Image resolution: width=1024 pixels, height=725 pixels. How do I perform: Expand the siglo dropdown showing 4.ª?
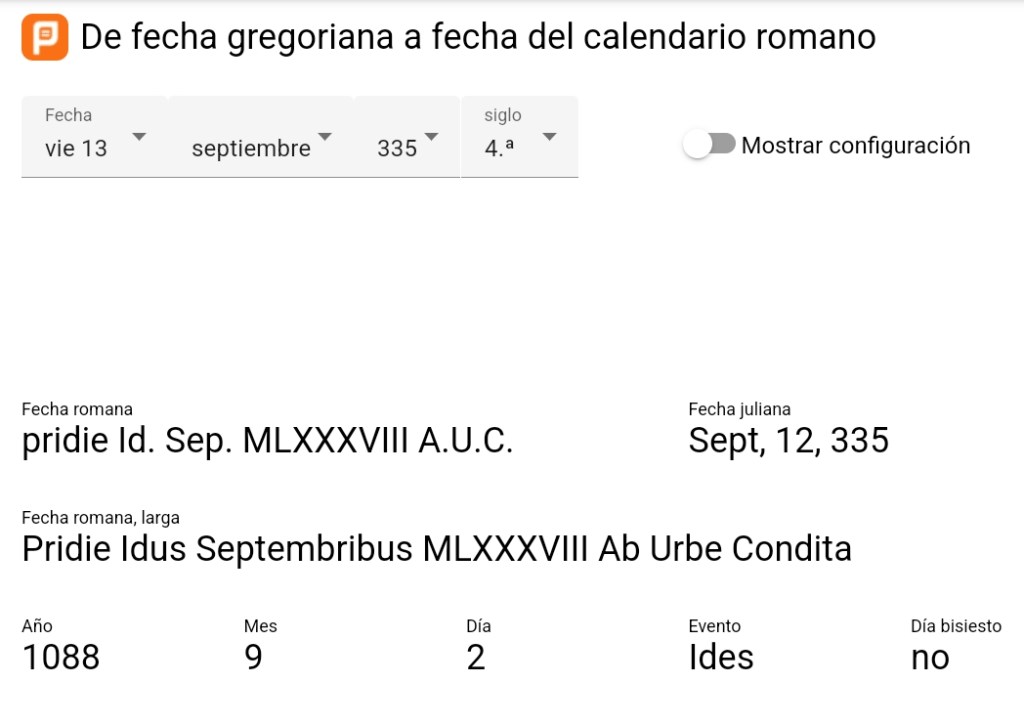(x=519, y=138)
